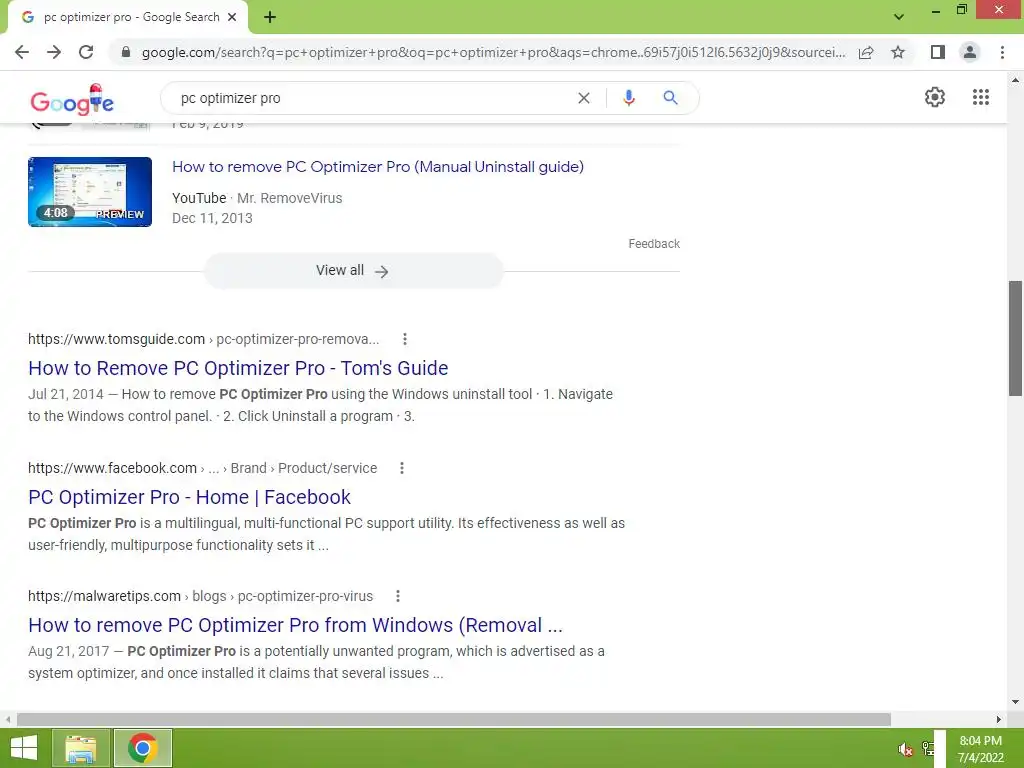Click the vertical scrollbar thumb

click(x=1015, y=338)
